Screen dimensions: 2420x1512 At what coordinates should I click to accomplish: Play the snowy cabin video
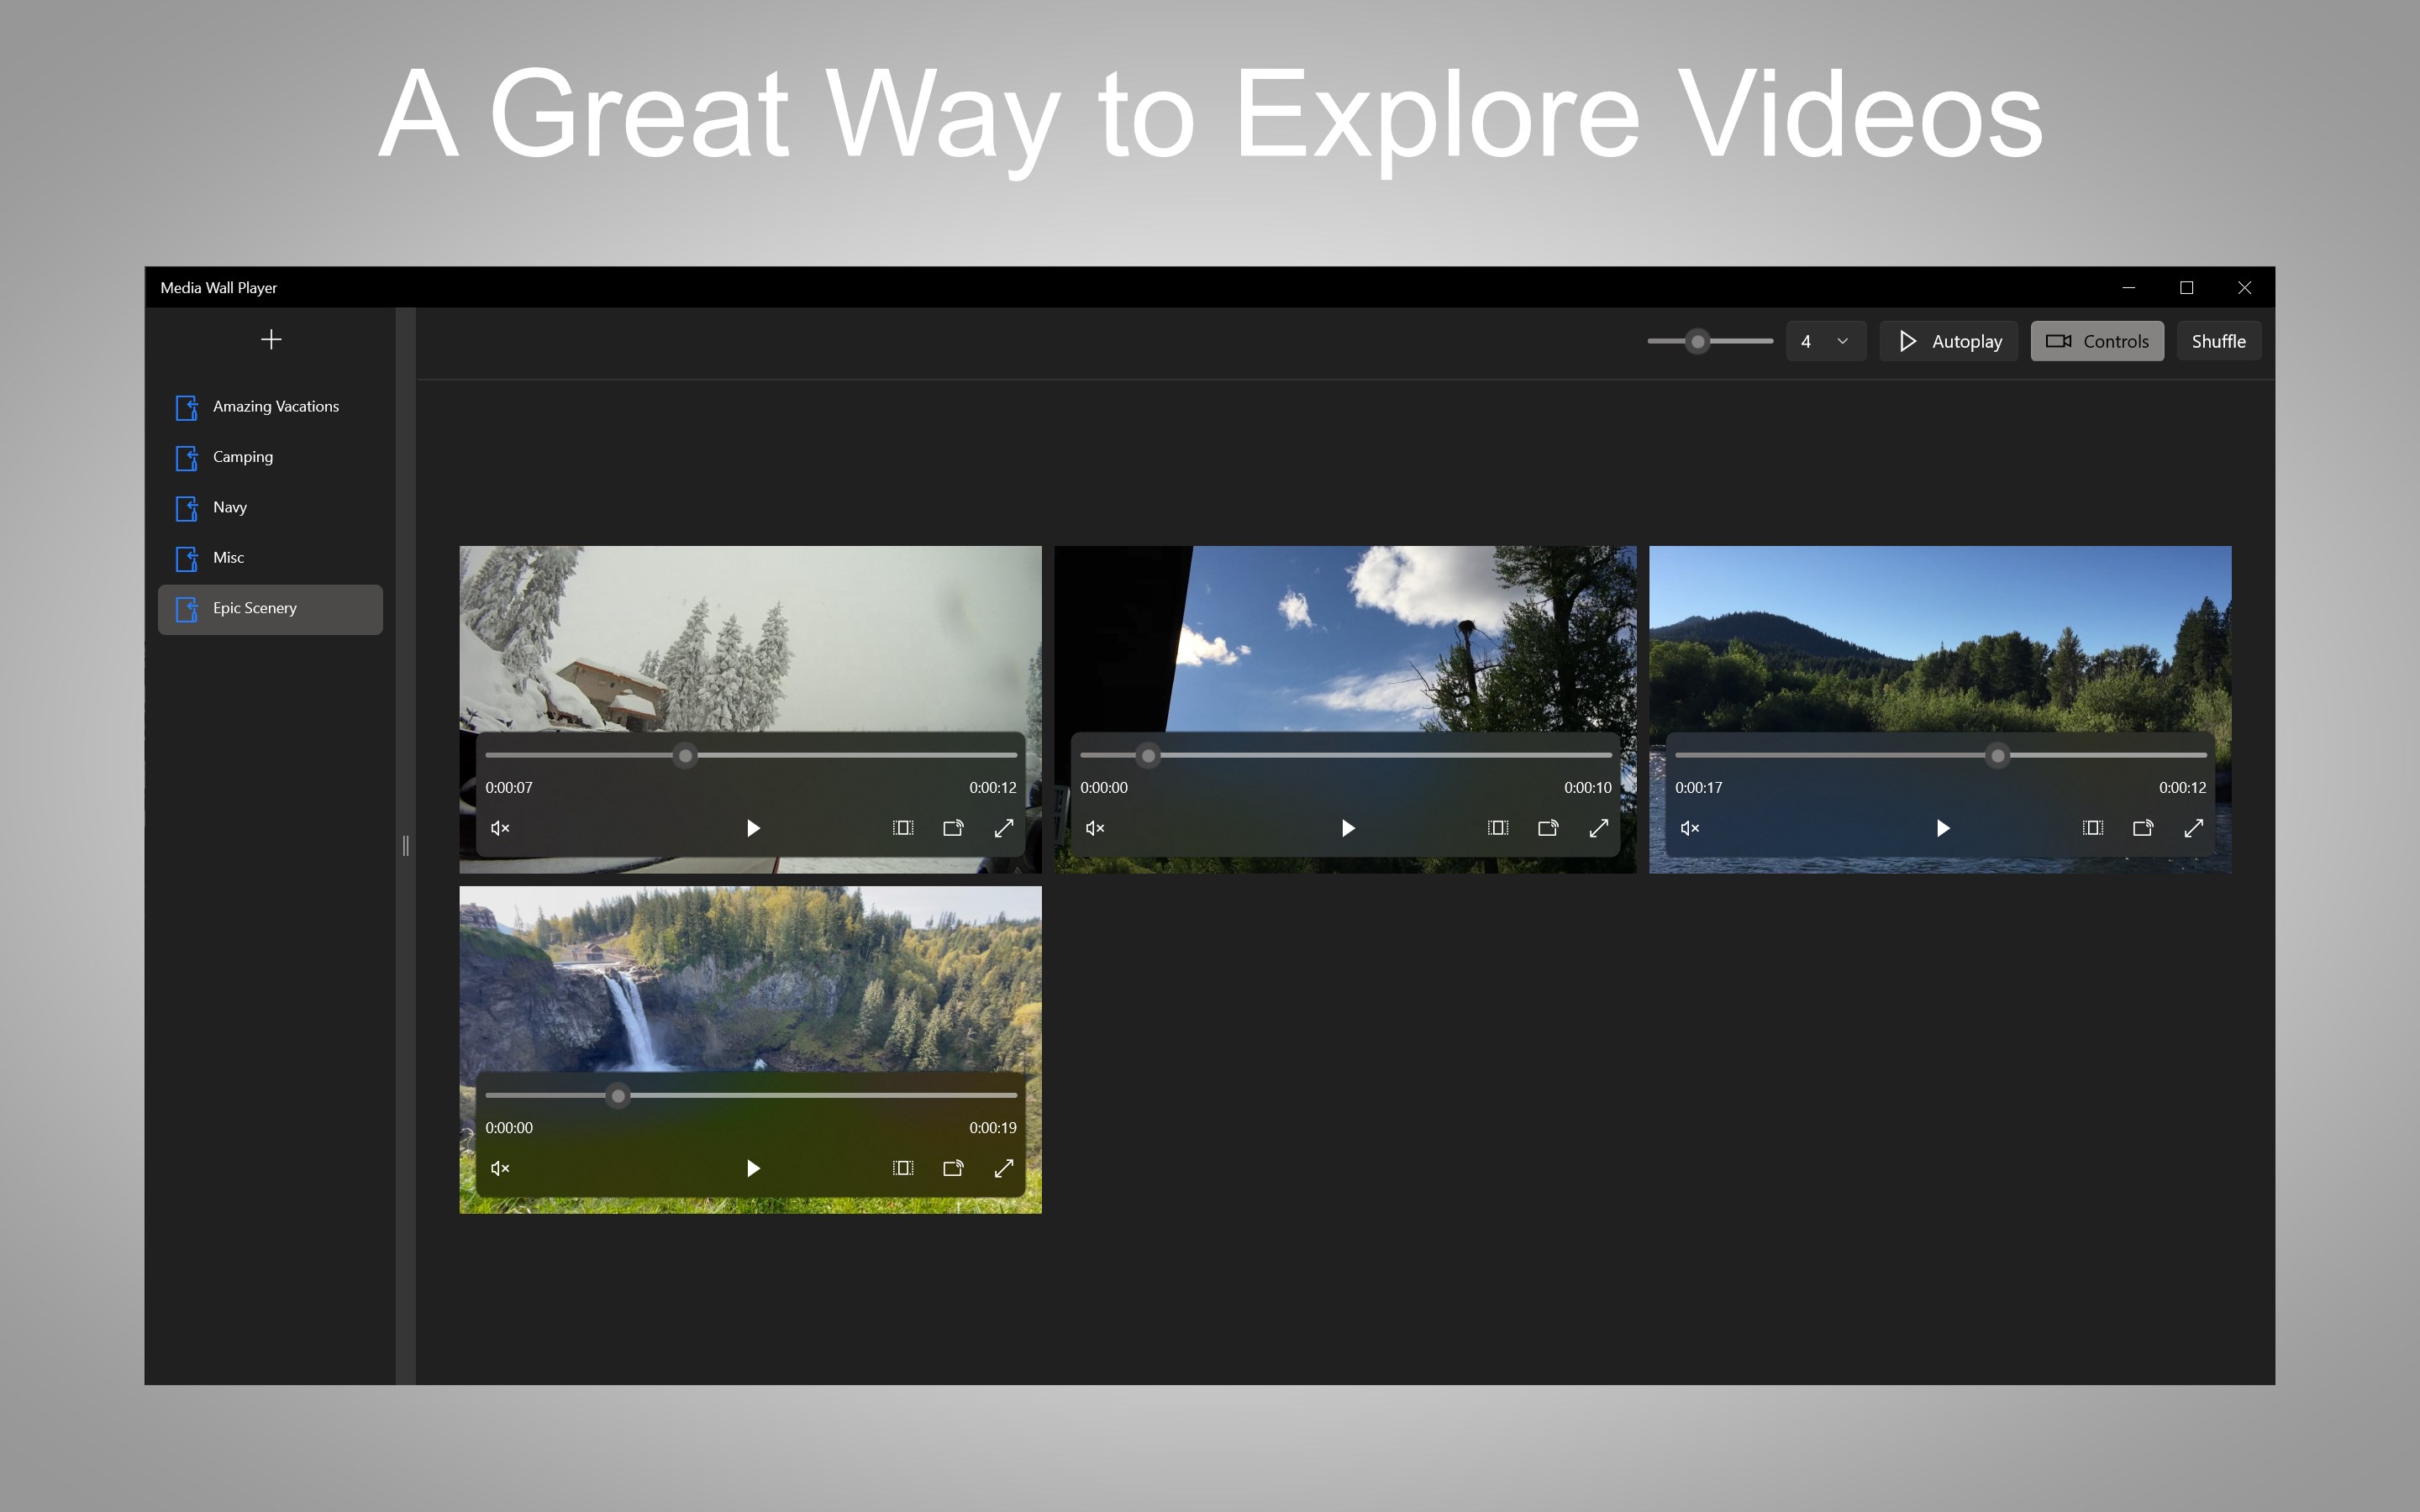coord(753,828)
